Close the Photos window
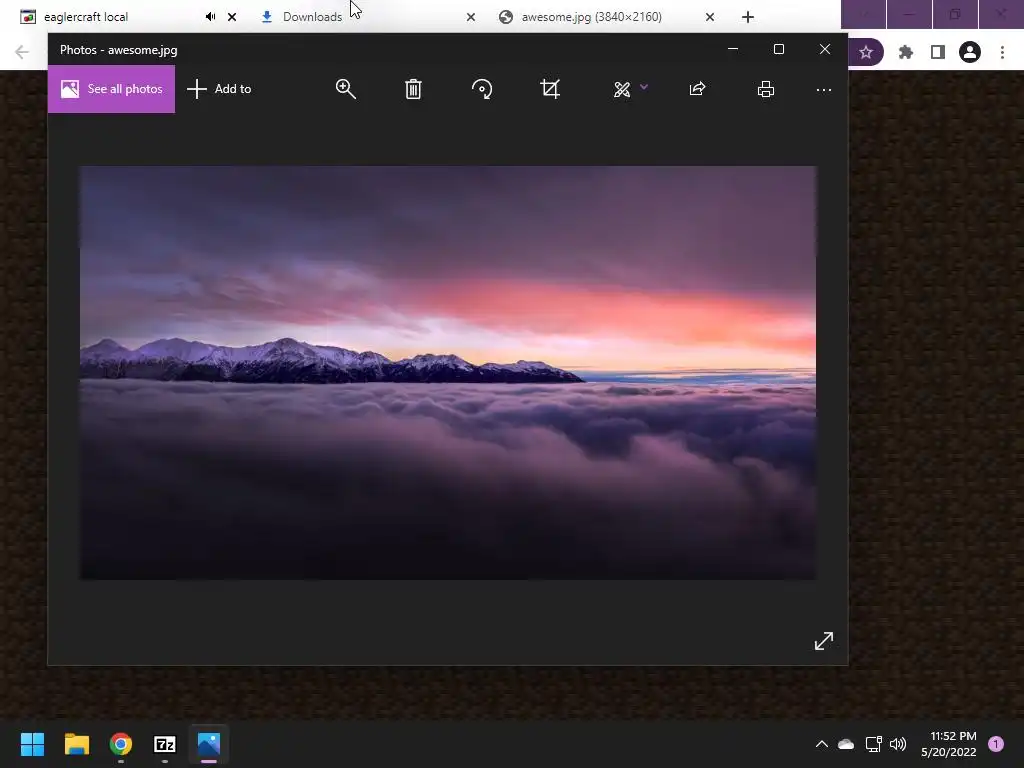Viewport: 1024px width, 768px height. (x=825, y=49)
